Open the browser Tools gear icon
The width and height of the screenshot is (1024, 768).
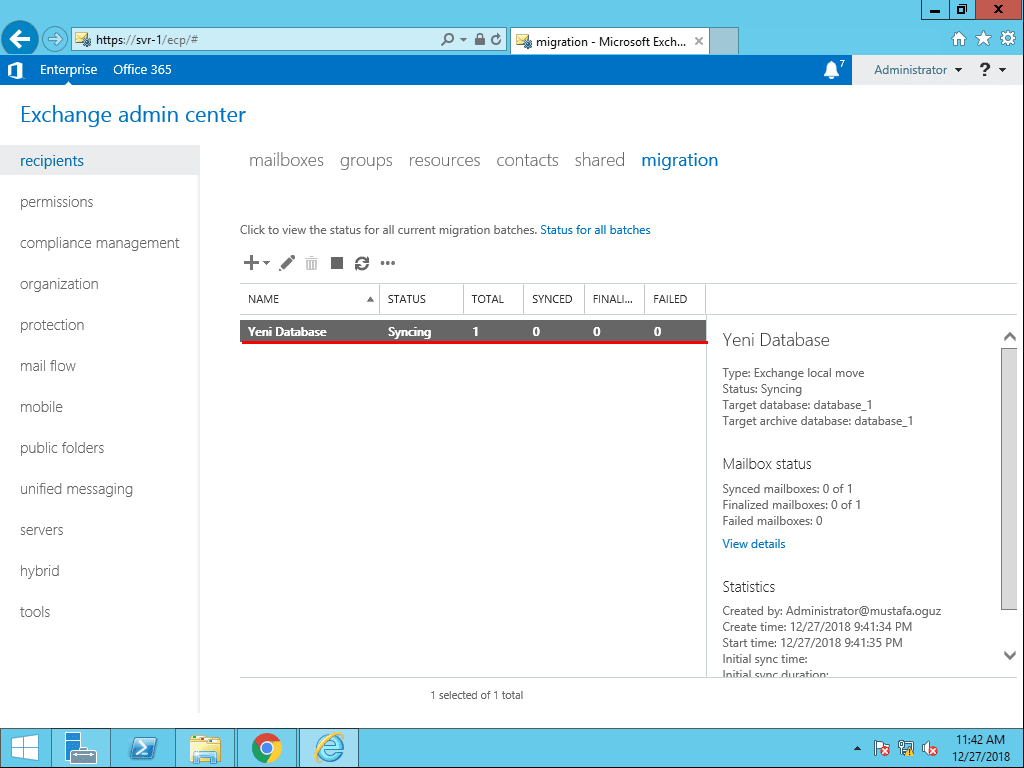[1008, 39]
